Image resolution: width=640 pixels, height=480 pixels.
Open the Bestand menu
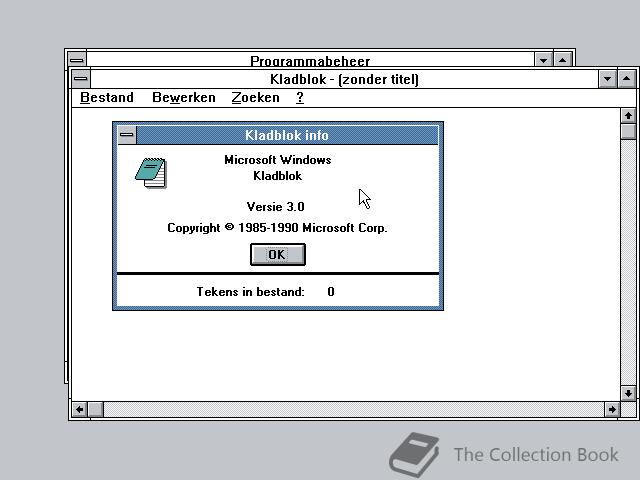coord(107,98)
